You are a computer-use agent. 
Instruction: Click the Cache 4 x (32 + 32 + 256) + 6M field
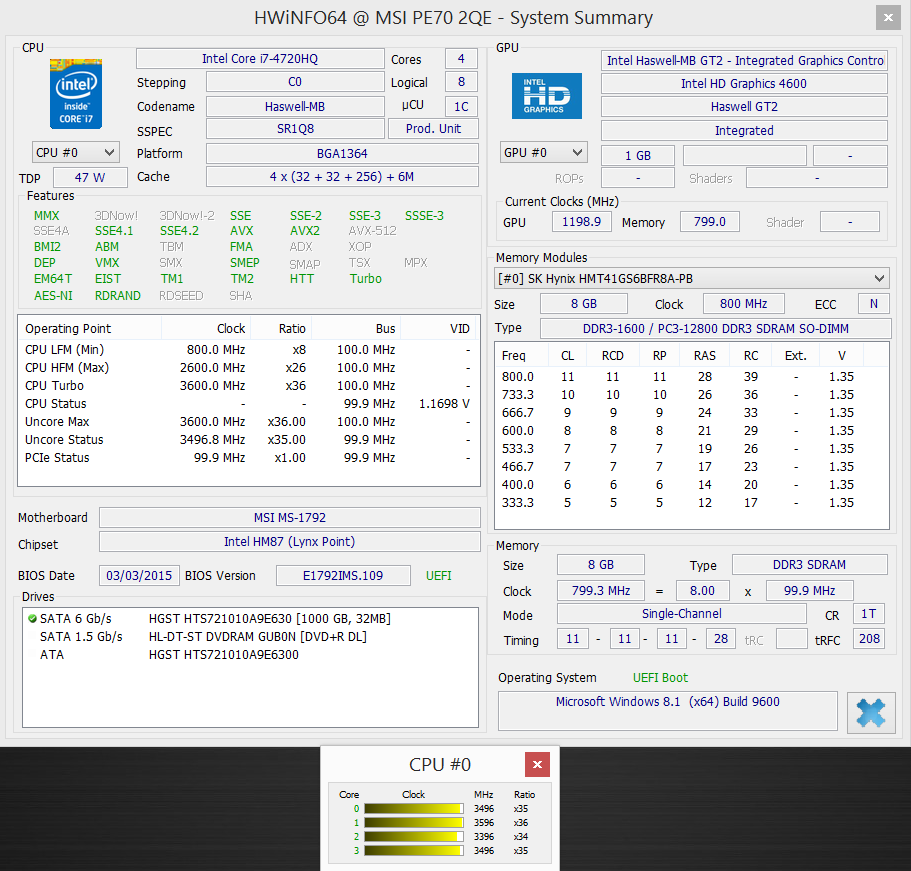click(342, 177)
